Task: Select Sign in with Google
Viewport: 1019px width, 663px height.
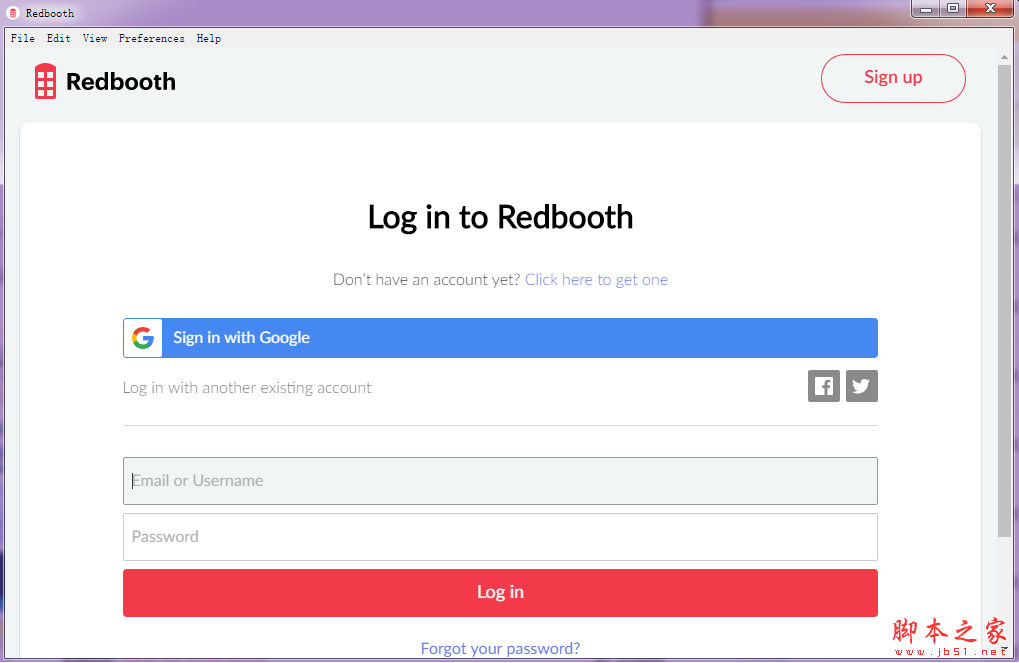Action: click(x=500, y=338)
